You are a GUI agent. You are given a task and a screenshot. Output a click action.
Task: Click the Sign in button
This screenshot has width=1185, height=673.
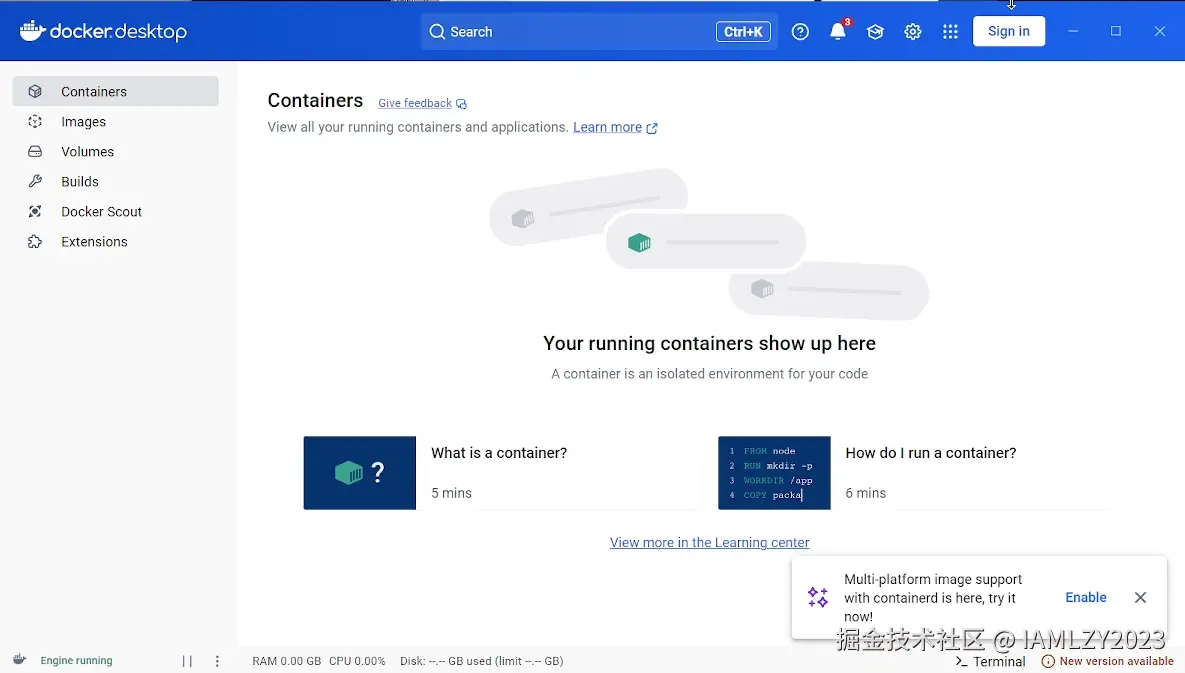(1008, 31)
